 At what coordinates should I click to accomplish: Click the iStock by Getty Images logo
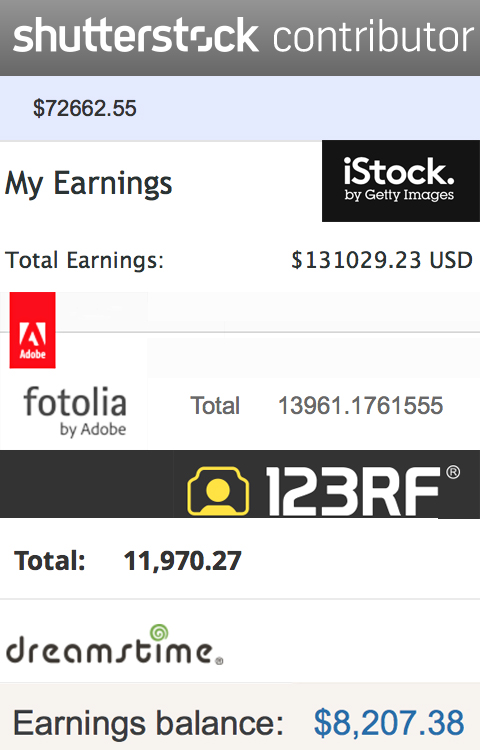[401, 181]
